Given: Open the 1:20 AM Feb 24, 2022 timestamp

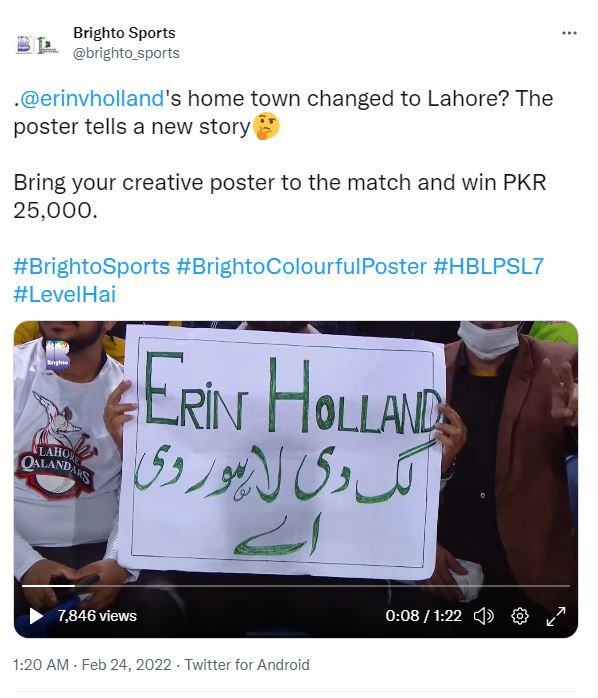Looking at the screenshot, I should 92,665.
